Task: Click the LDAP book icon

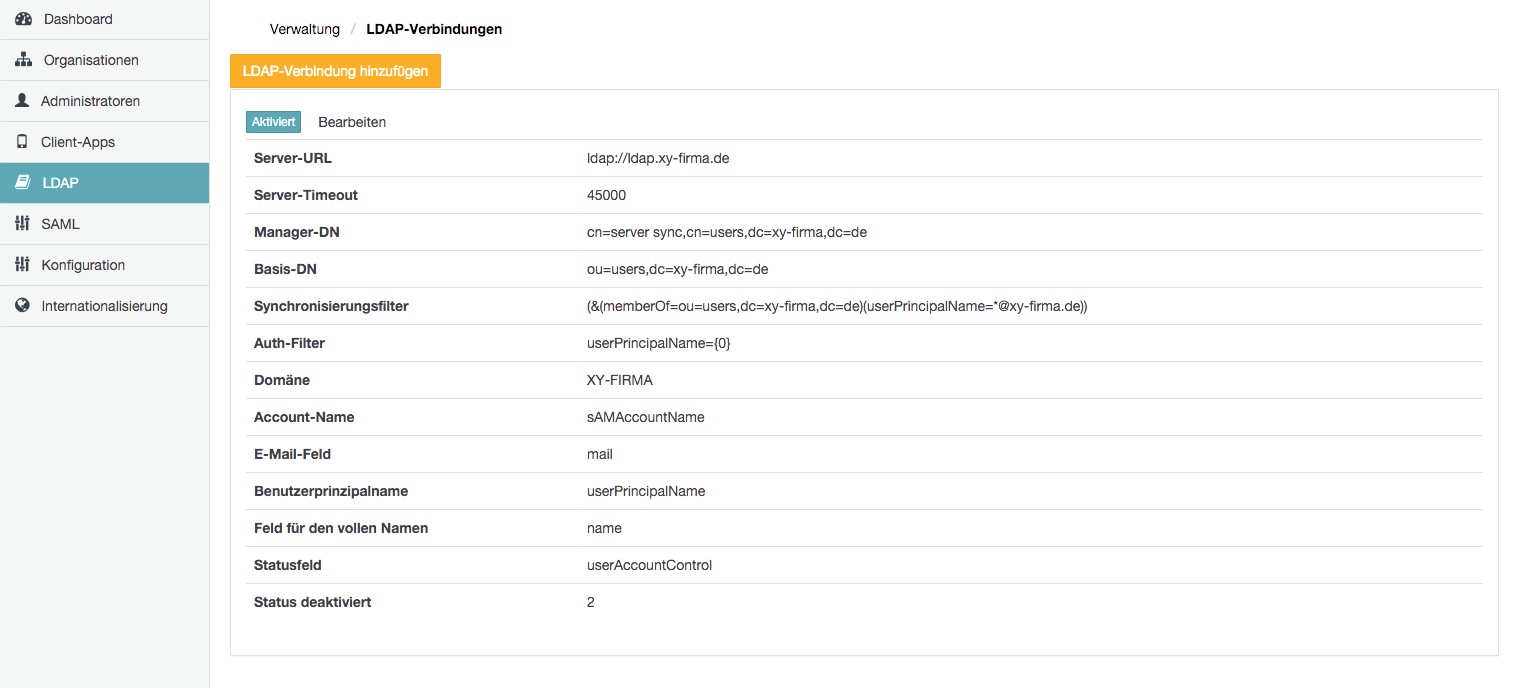Action: tap(23, 183)
